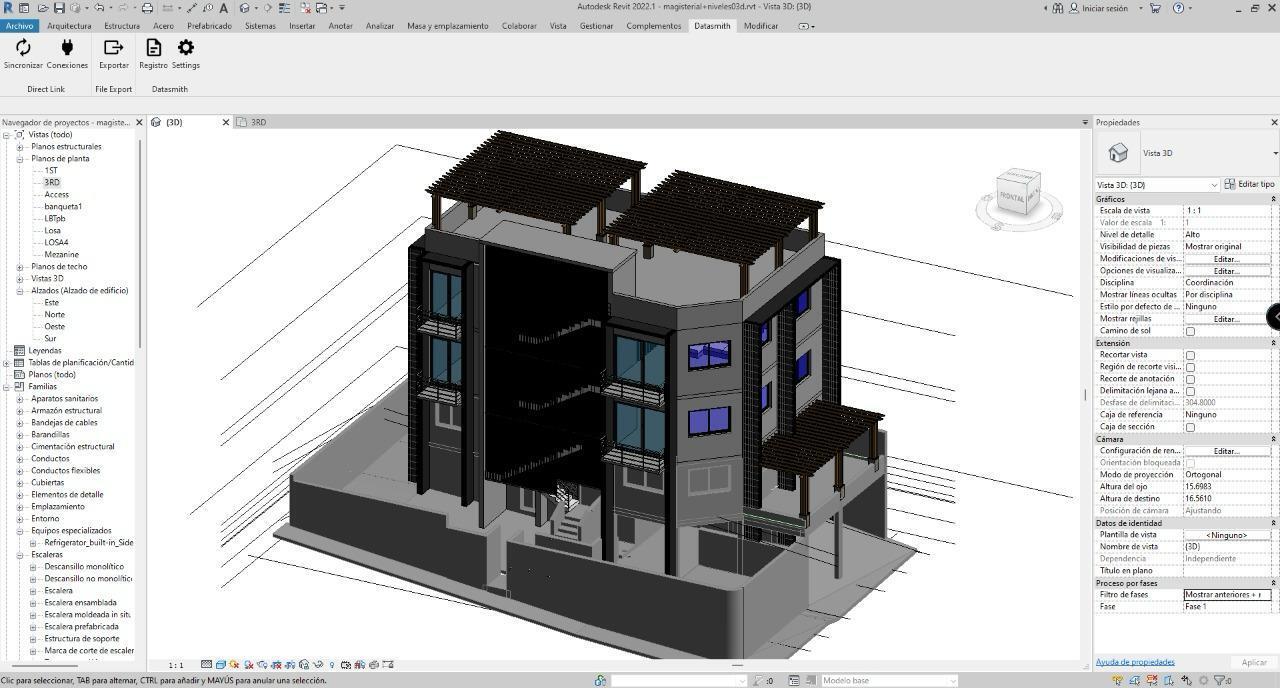The image size is (1280, 688).
Task: Enable the Camino de sol checkbox
Action: coord(1190,331)
